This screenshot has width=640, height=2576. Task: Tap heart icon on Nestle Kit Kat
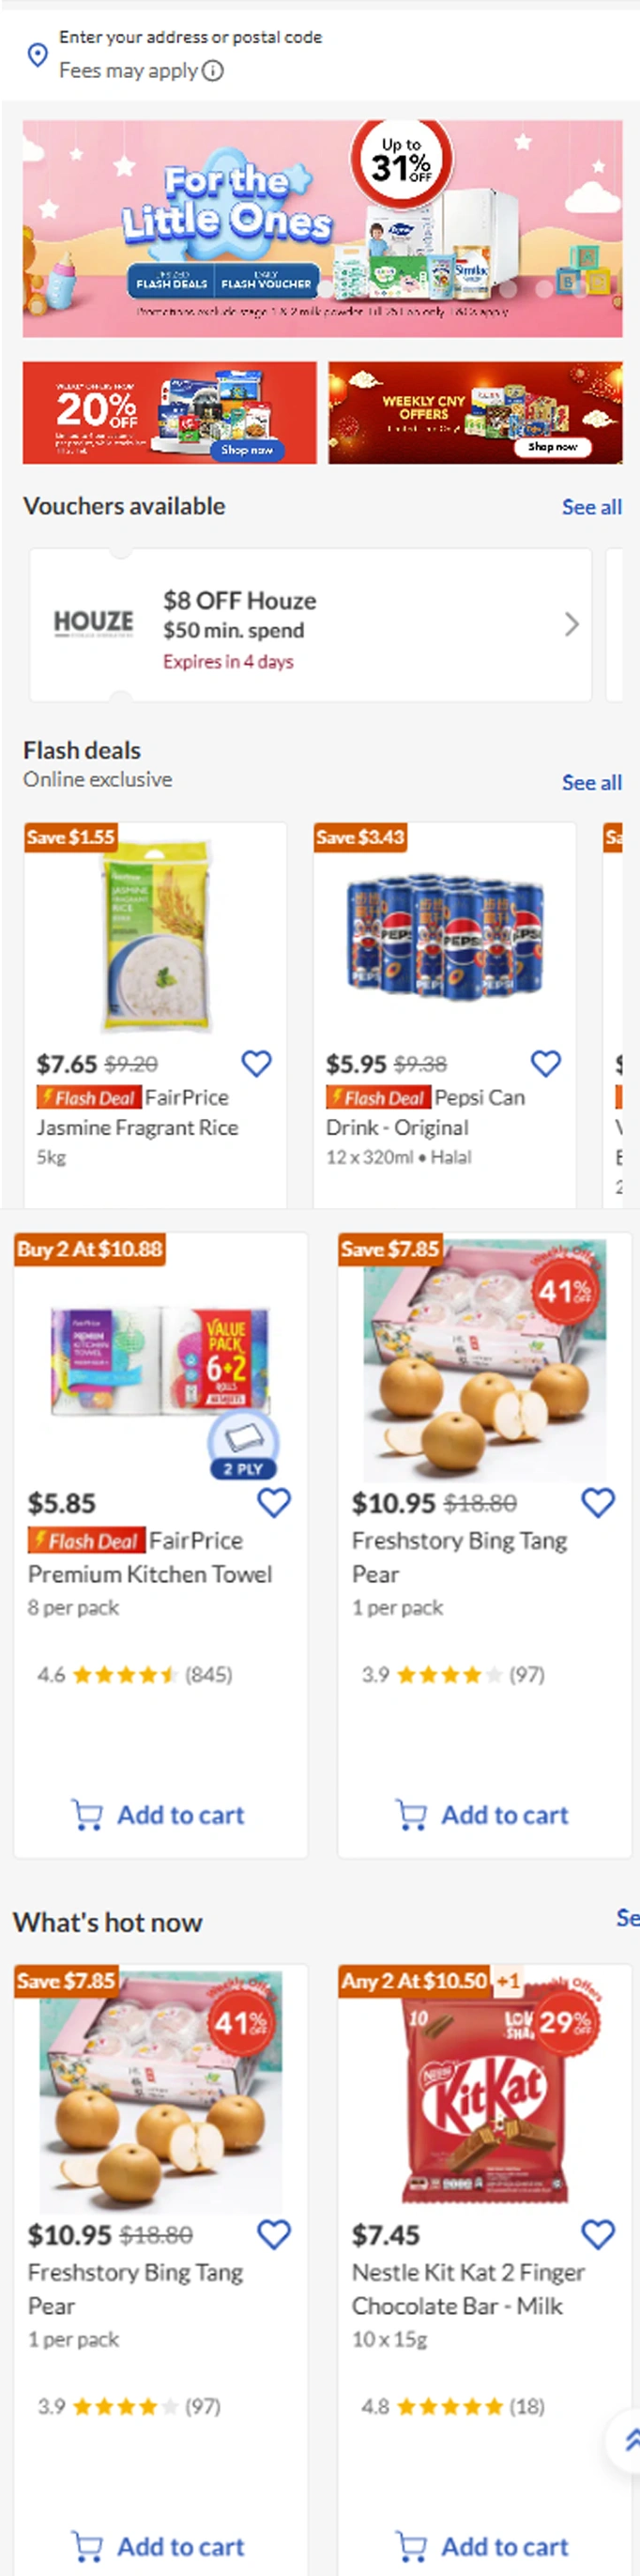pos(598,2234)
